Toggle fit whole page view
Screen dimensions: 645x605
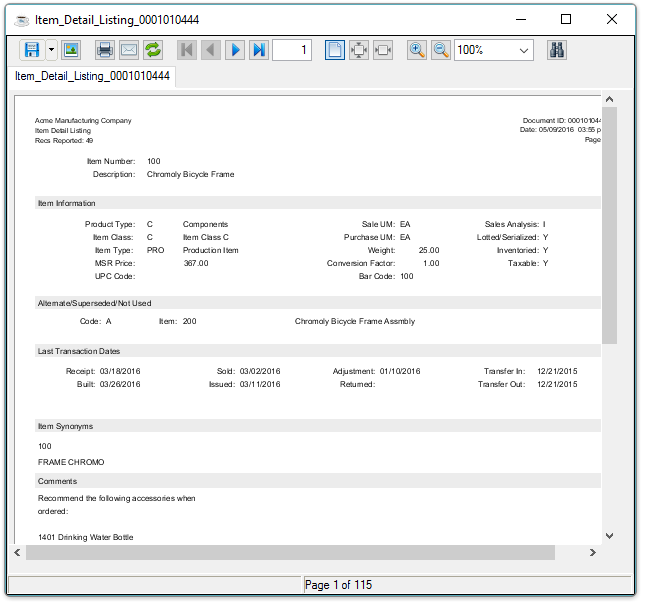(359, 50)
